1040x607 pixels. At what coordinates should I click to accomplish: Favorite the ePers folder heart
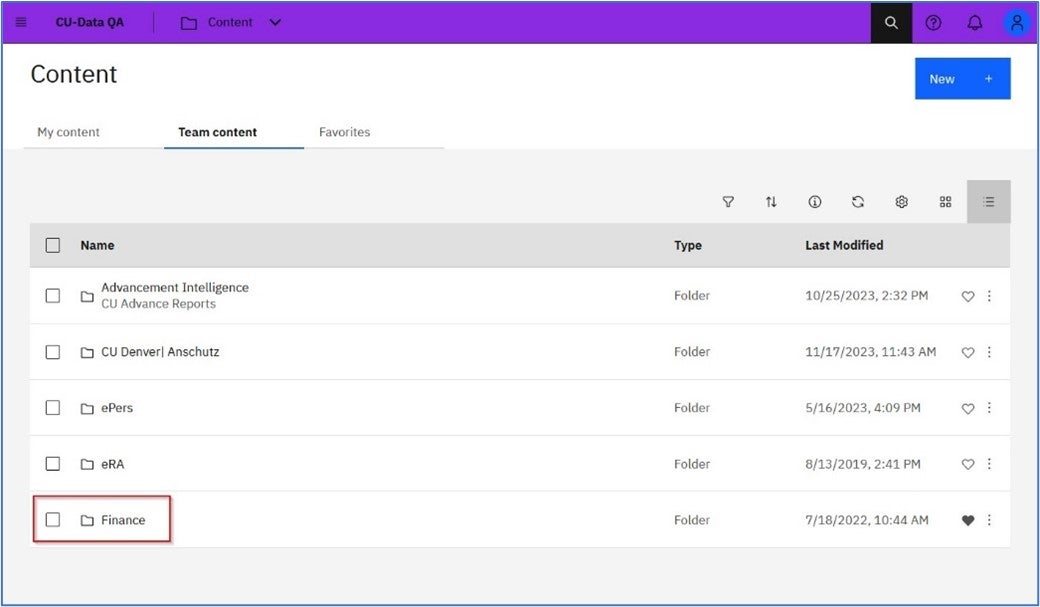click(x=968, y=409)
